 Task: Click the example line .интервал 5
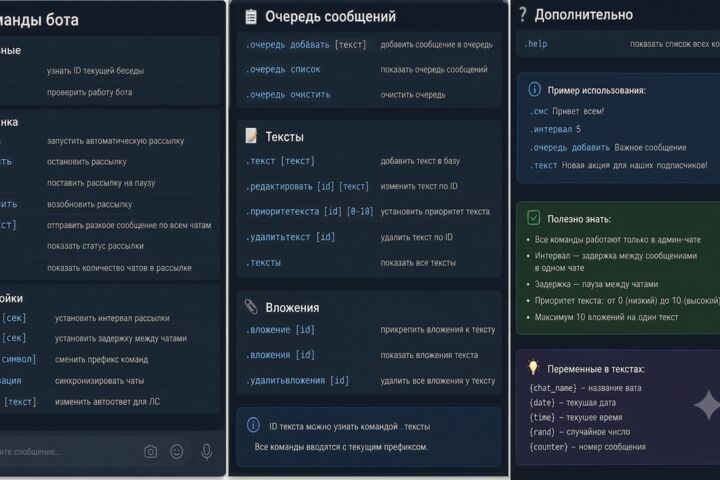[x=556, y=130]
